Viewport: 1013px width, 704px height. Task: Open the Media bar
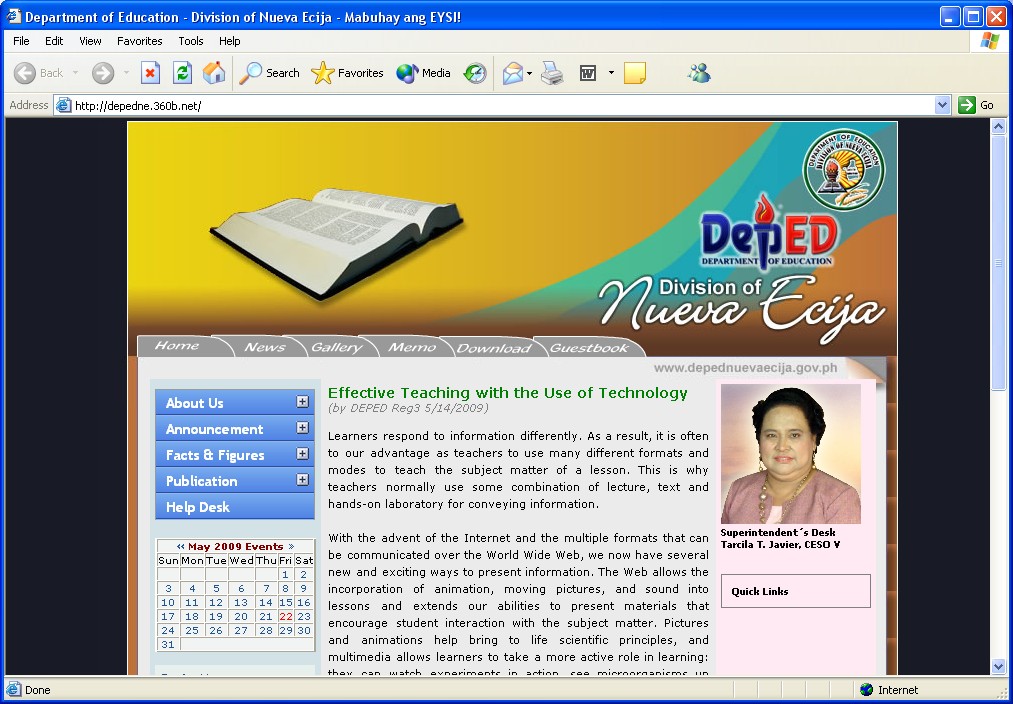[424, 73]
